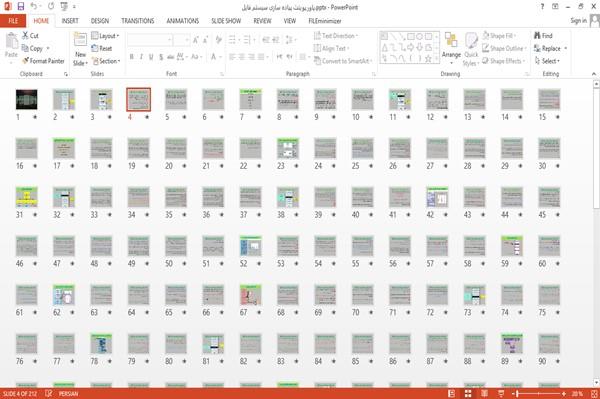Increase font size with large A

(x=196, y=40)
